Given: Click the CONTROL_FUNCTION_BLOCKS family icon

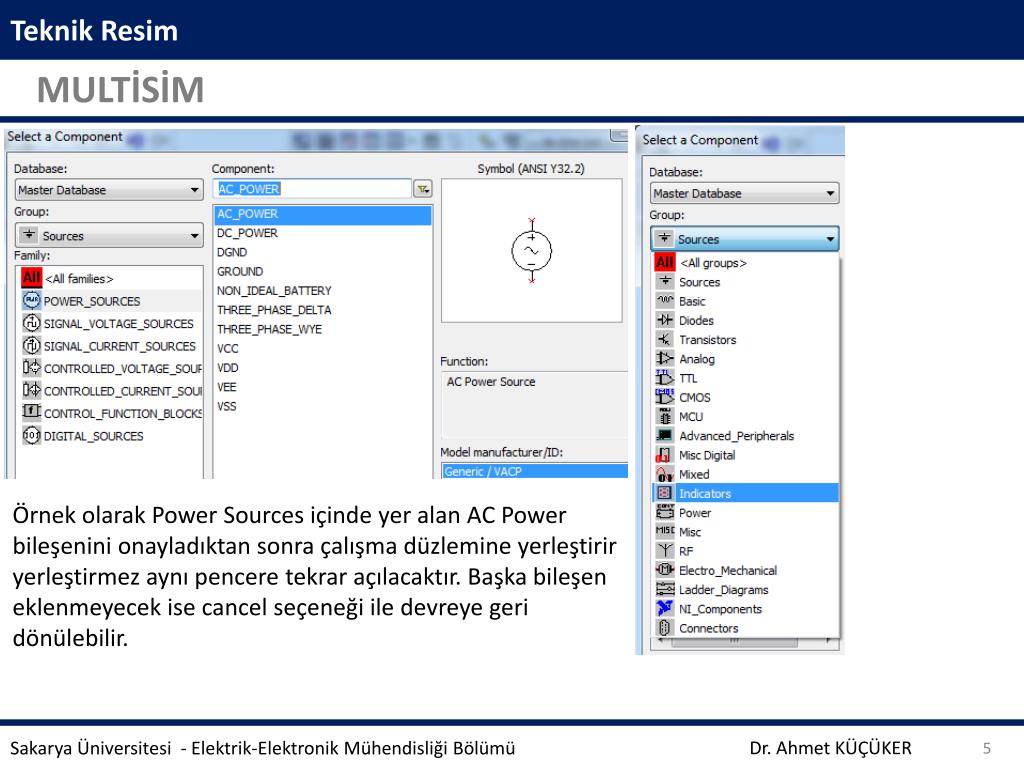Looking at the screenshot, I should coord(31,413).
